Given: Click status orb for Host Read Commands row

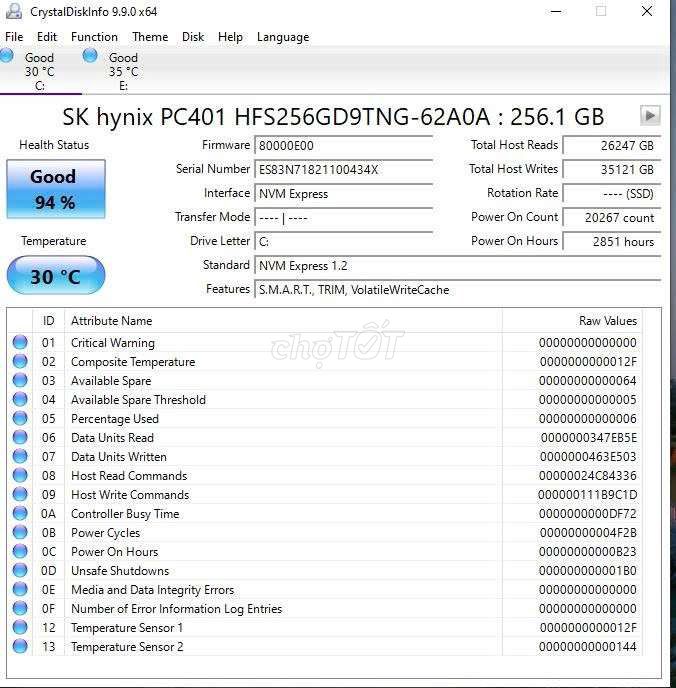Looking at the screenshot, I should click(x=20, y=475).
